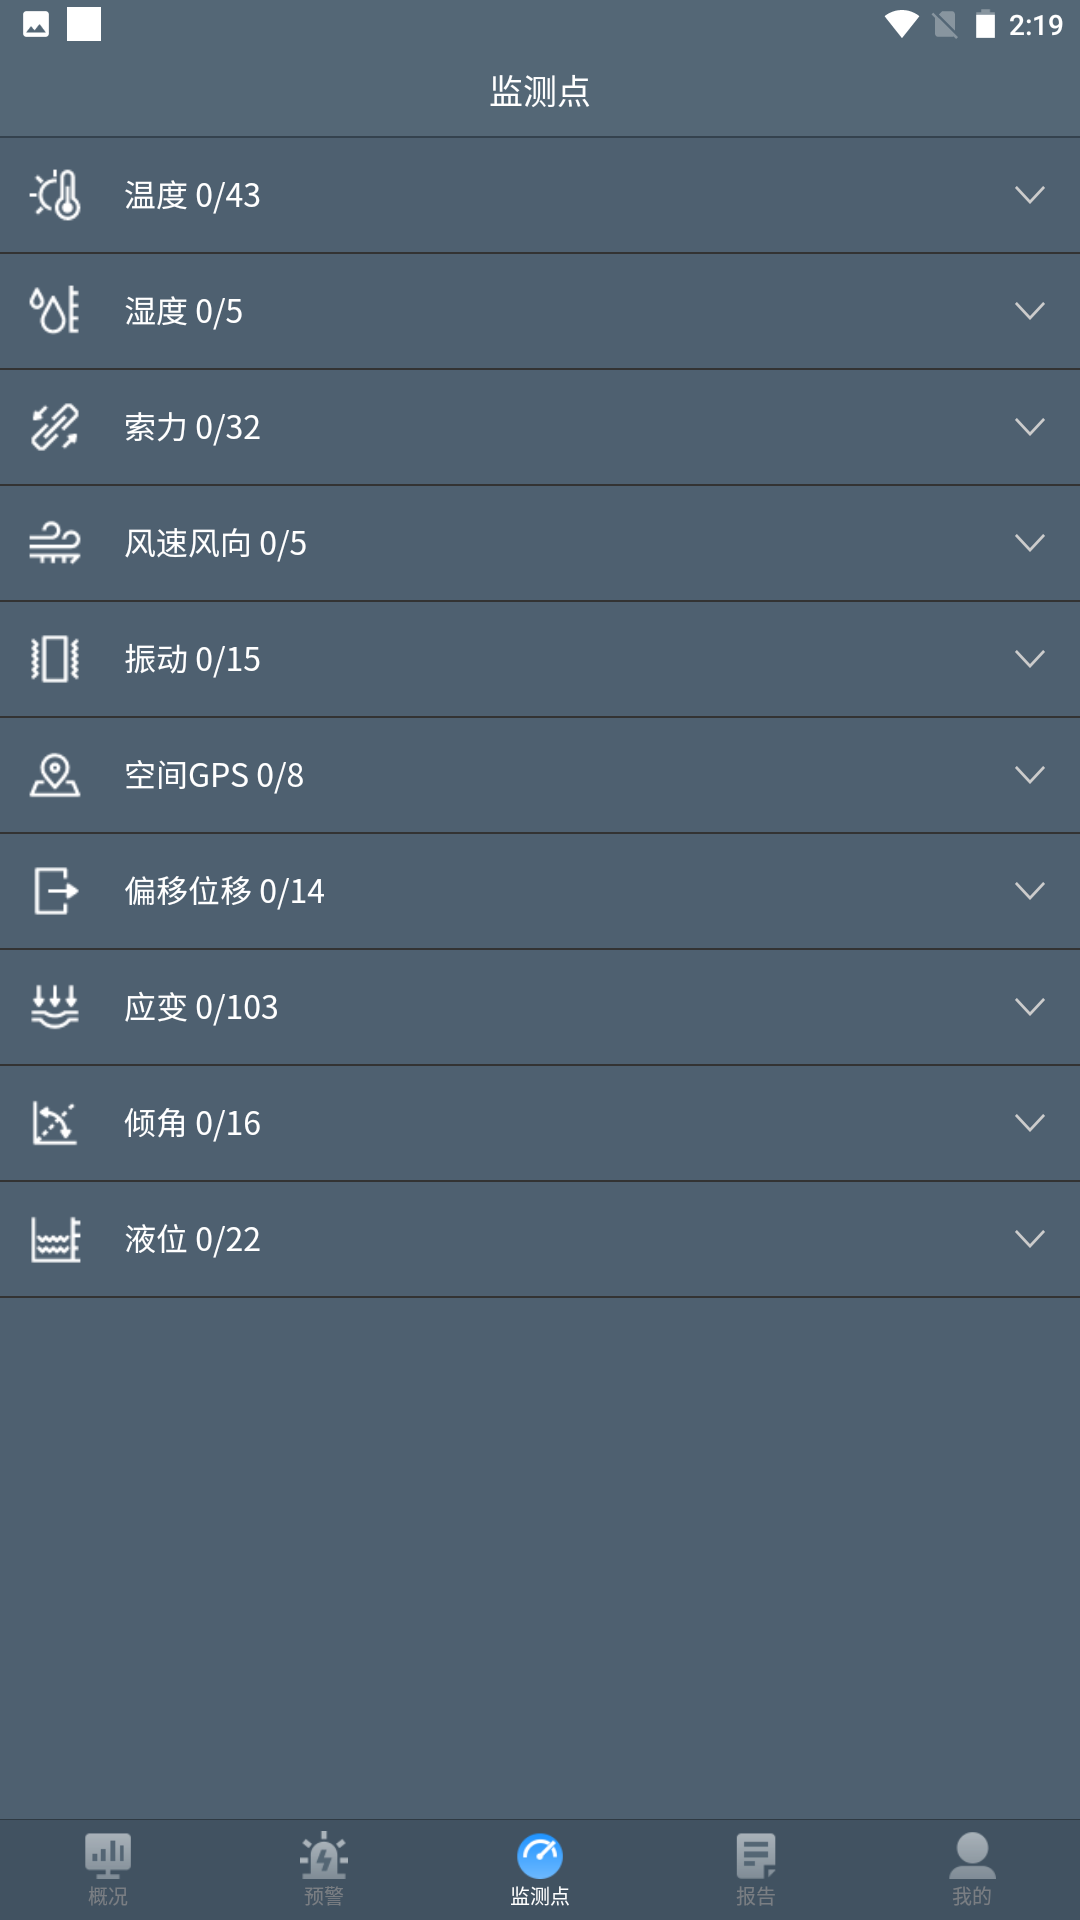Image resolution: width=1080 pixels, height=1920 pixels.
Task: Expand the 振动 0/15 chevron
Action: pyautogui.click(x=1029, y=659)
